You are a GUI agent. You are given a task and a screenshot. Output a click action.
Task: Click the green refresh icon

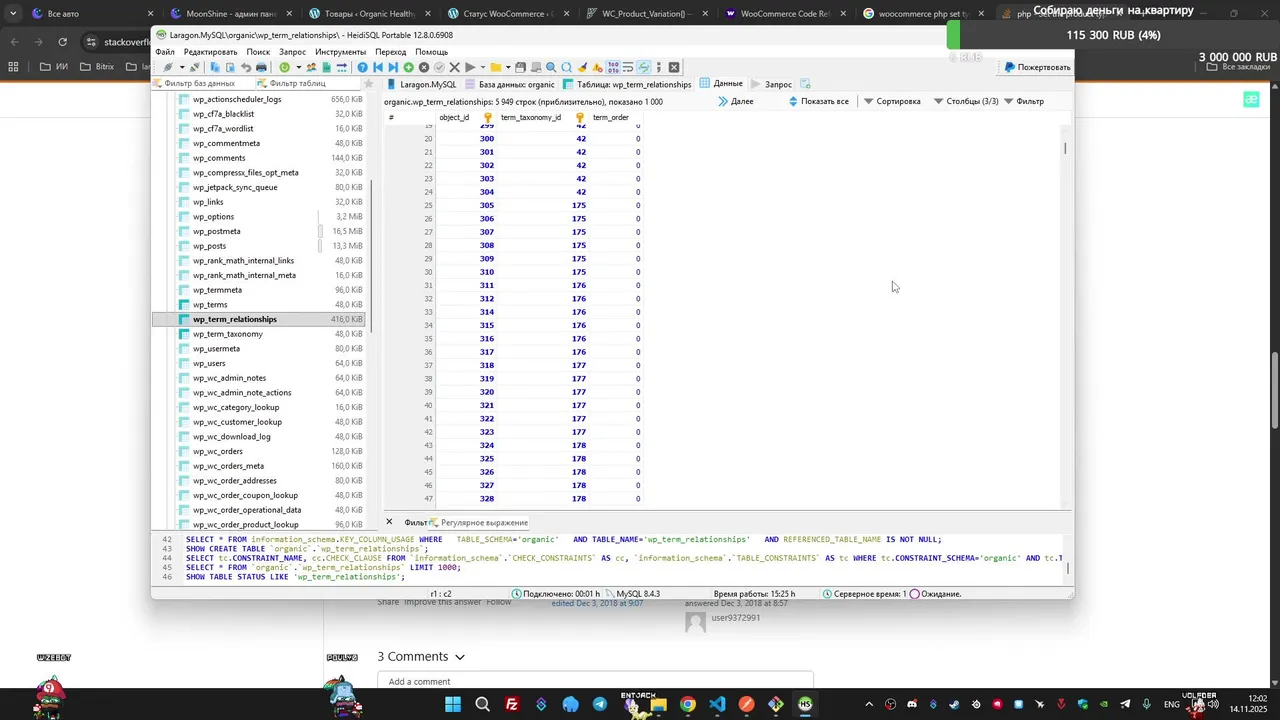pos(285,67)
